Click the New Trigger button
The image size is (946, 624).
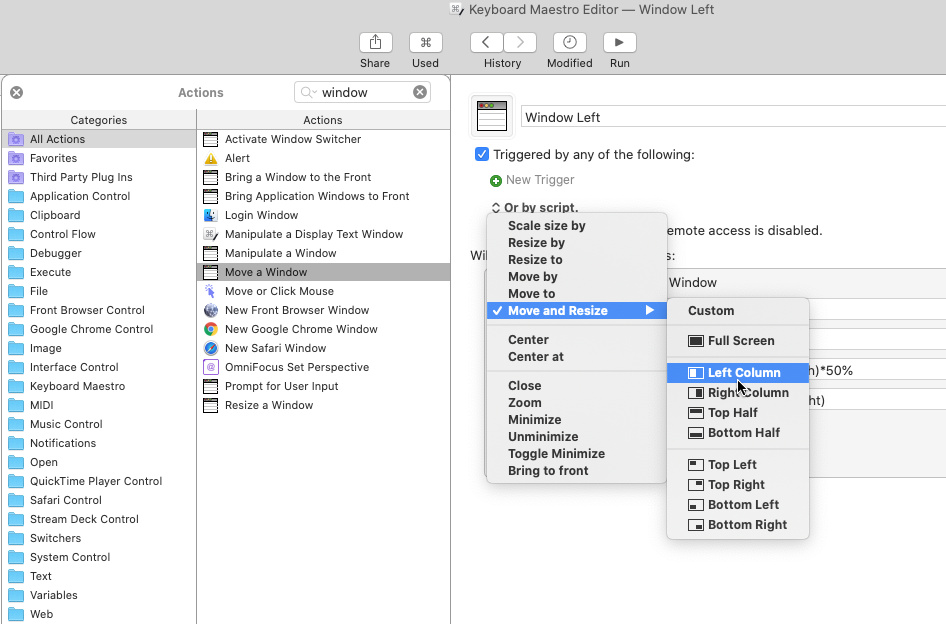532,180
